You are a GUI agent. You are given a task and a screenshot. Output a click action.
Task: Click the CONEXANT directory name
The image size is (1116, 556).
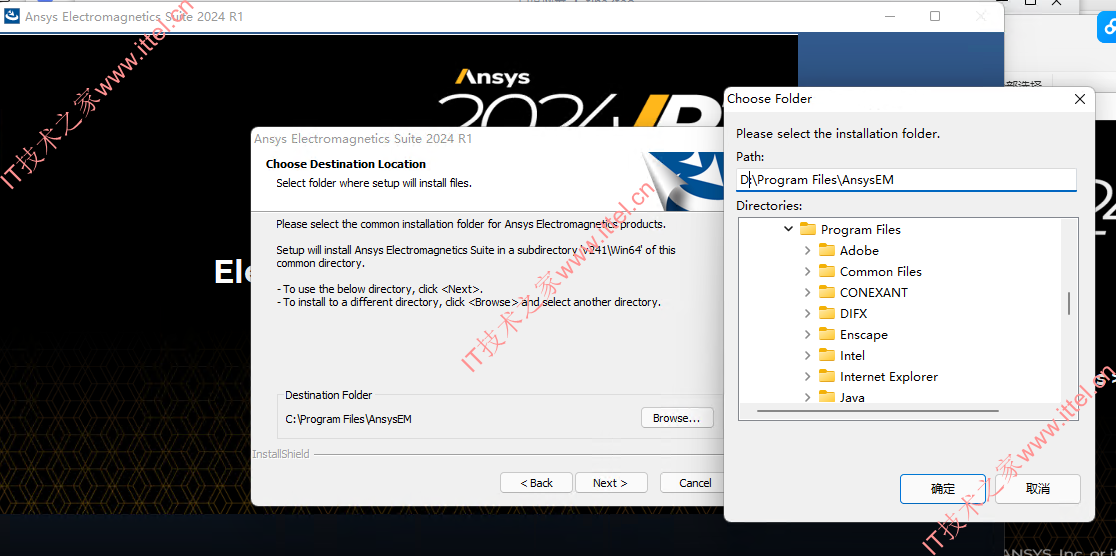pos(874,293)
